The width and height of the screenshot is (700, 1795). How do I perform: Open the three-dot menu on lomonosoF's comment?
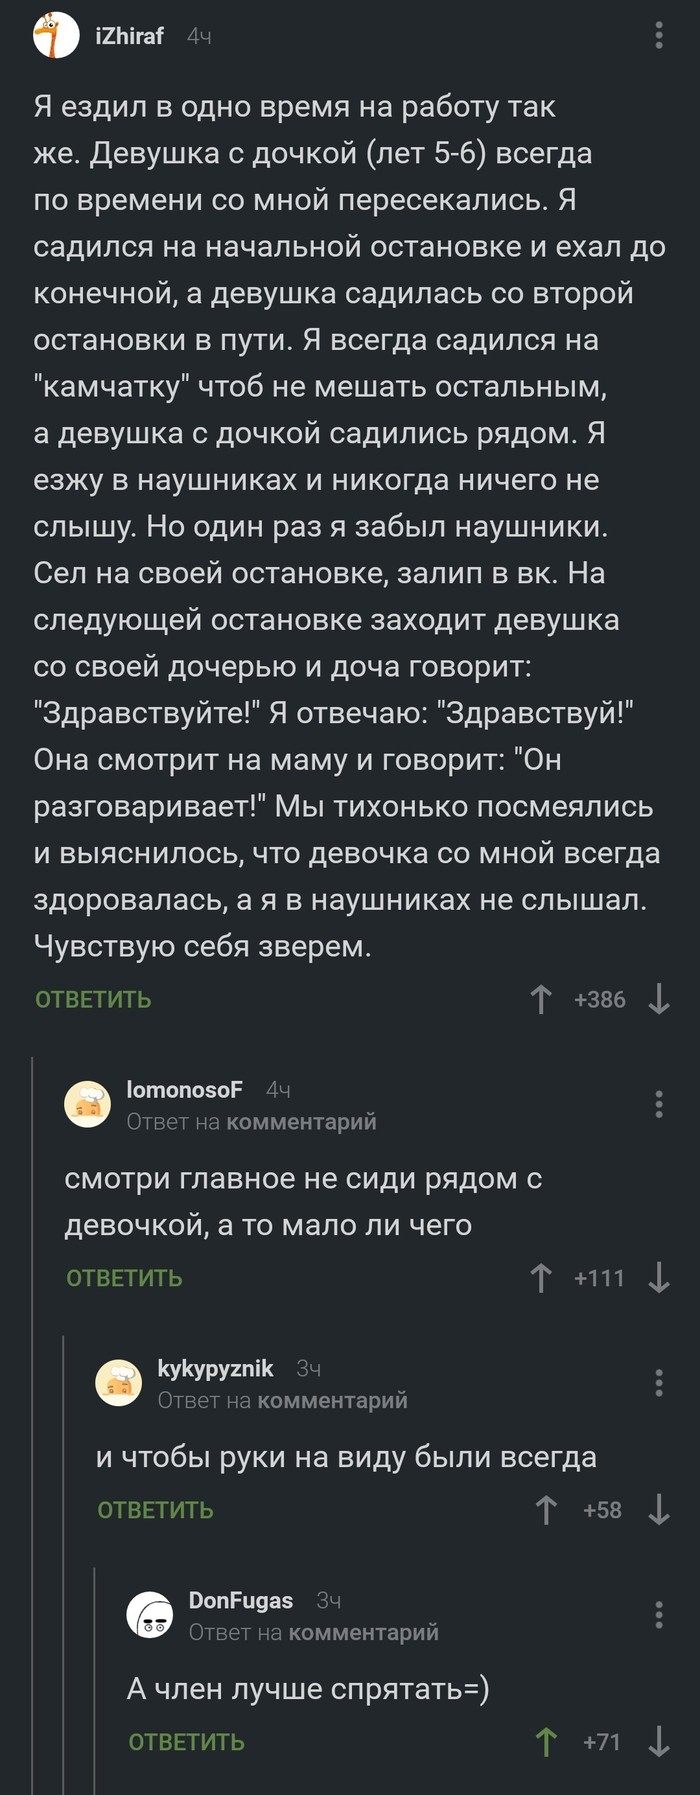[657, 1106]
